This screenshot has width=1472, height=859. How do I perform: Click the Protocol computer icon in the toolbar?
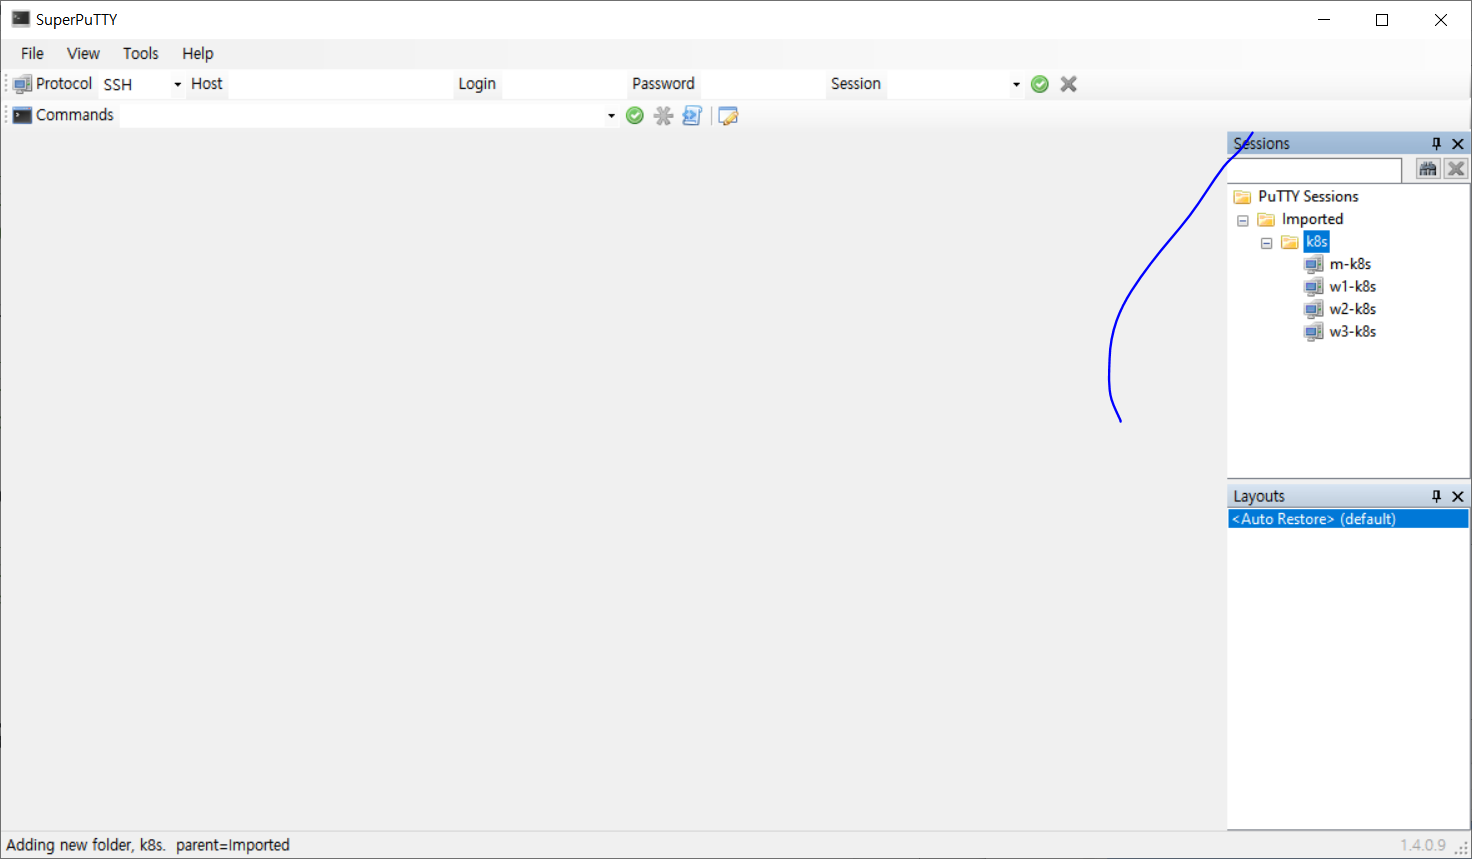pos(22,84)
